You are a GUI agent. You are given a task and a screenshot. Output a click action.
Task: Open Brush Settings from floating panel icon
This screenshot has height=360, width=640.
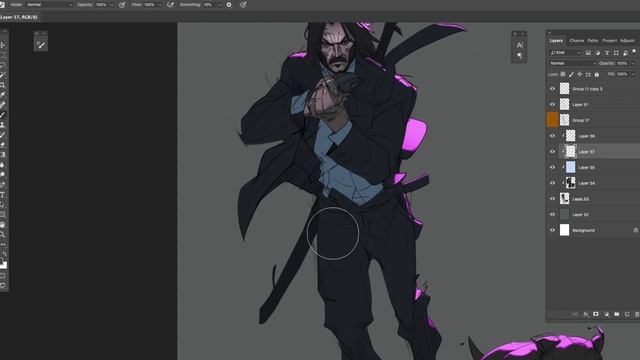click(40, 44)
